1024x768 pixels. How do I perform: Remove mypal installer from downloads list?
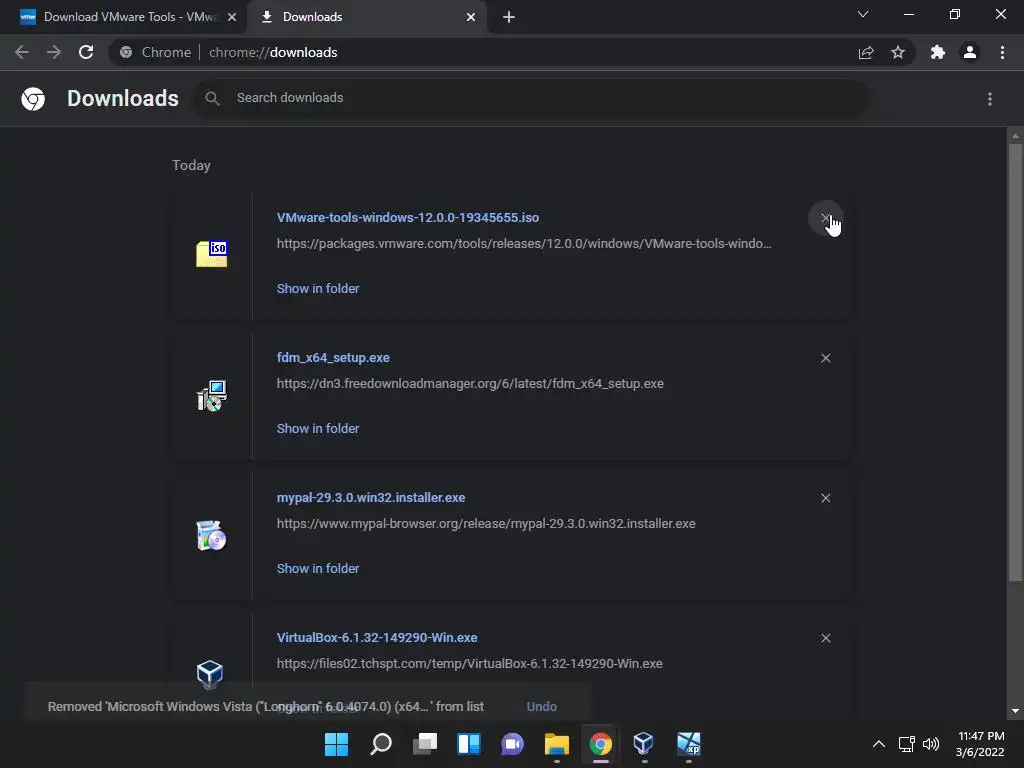click(x=825, y=498)
